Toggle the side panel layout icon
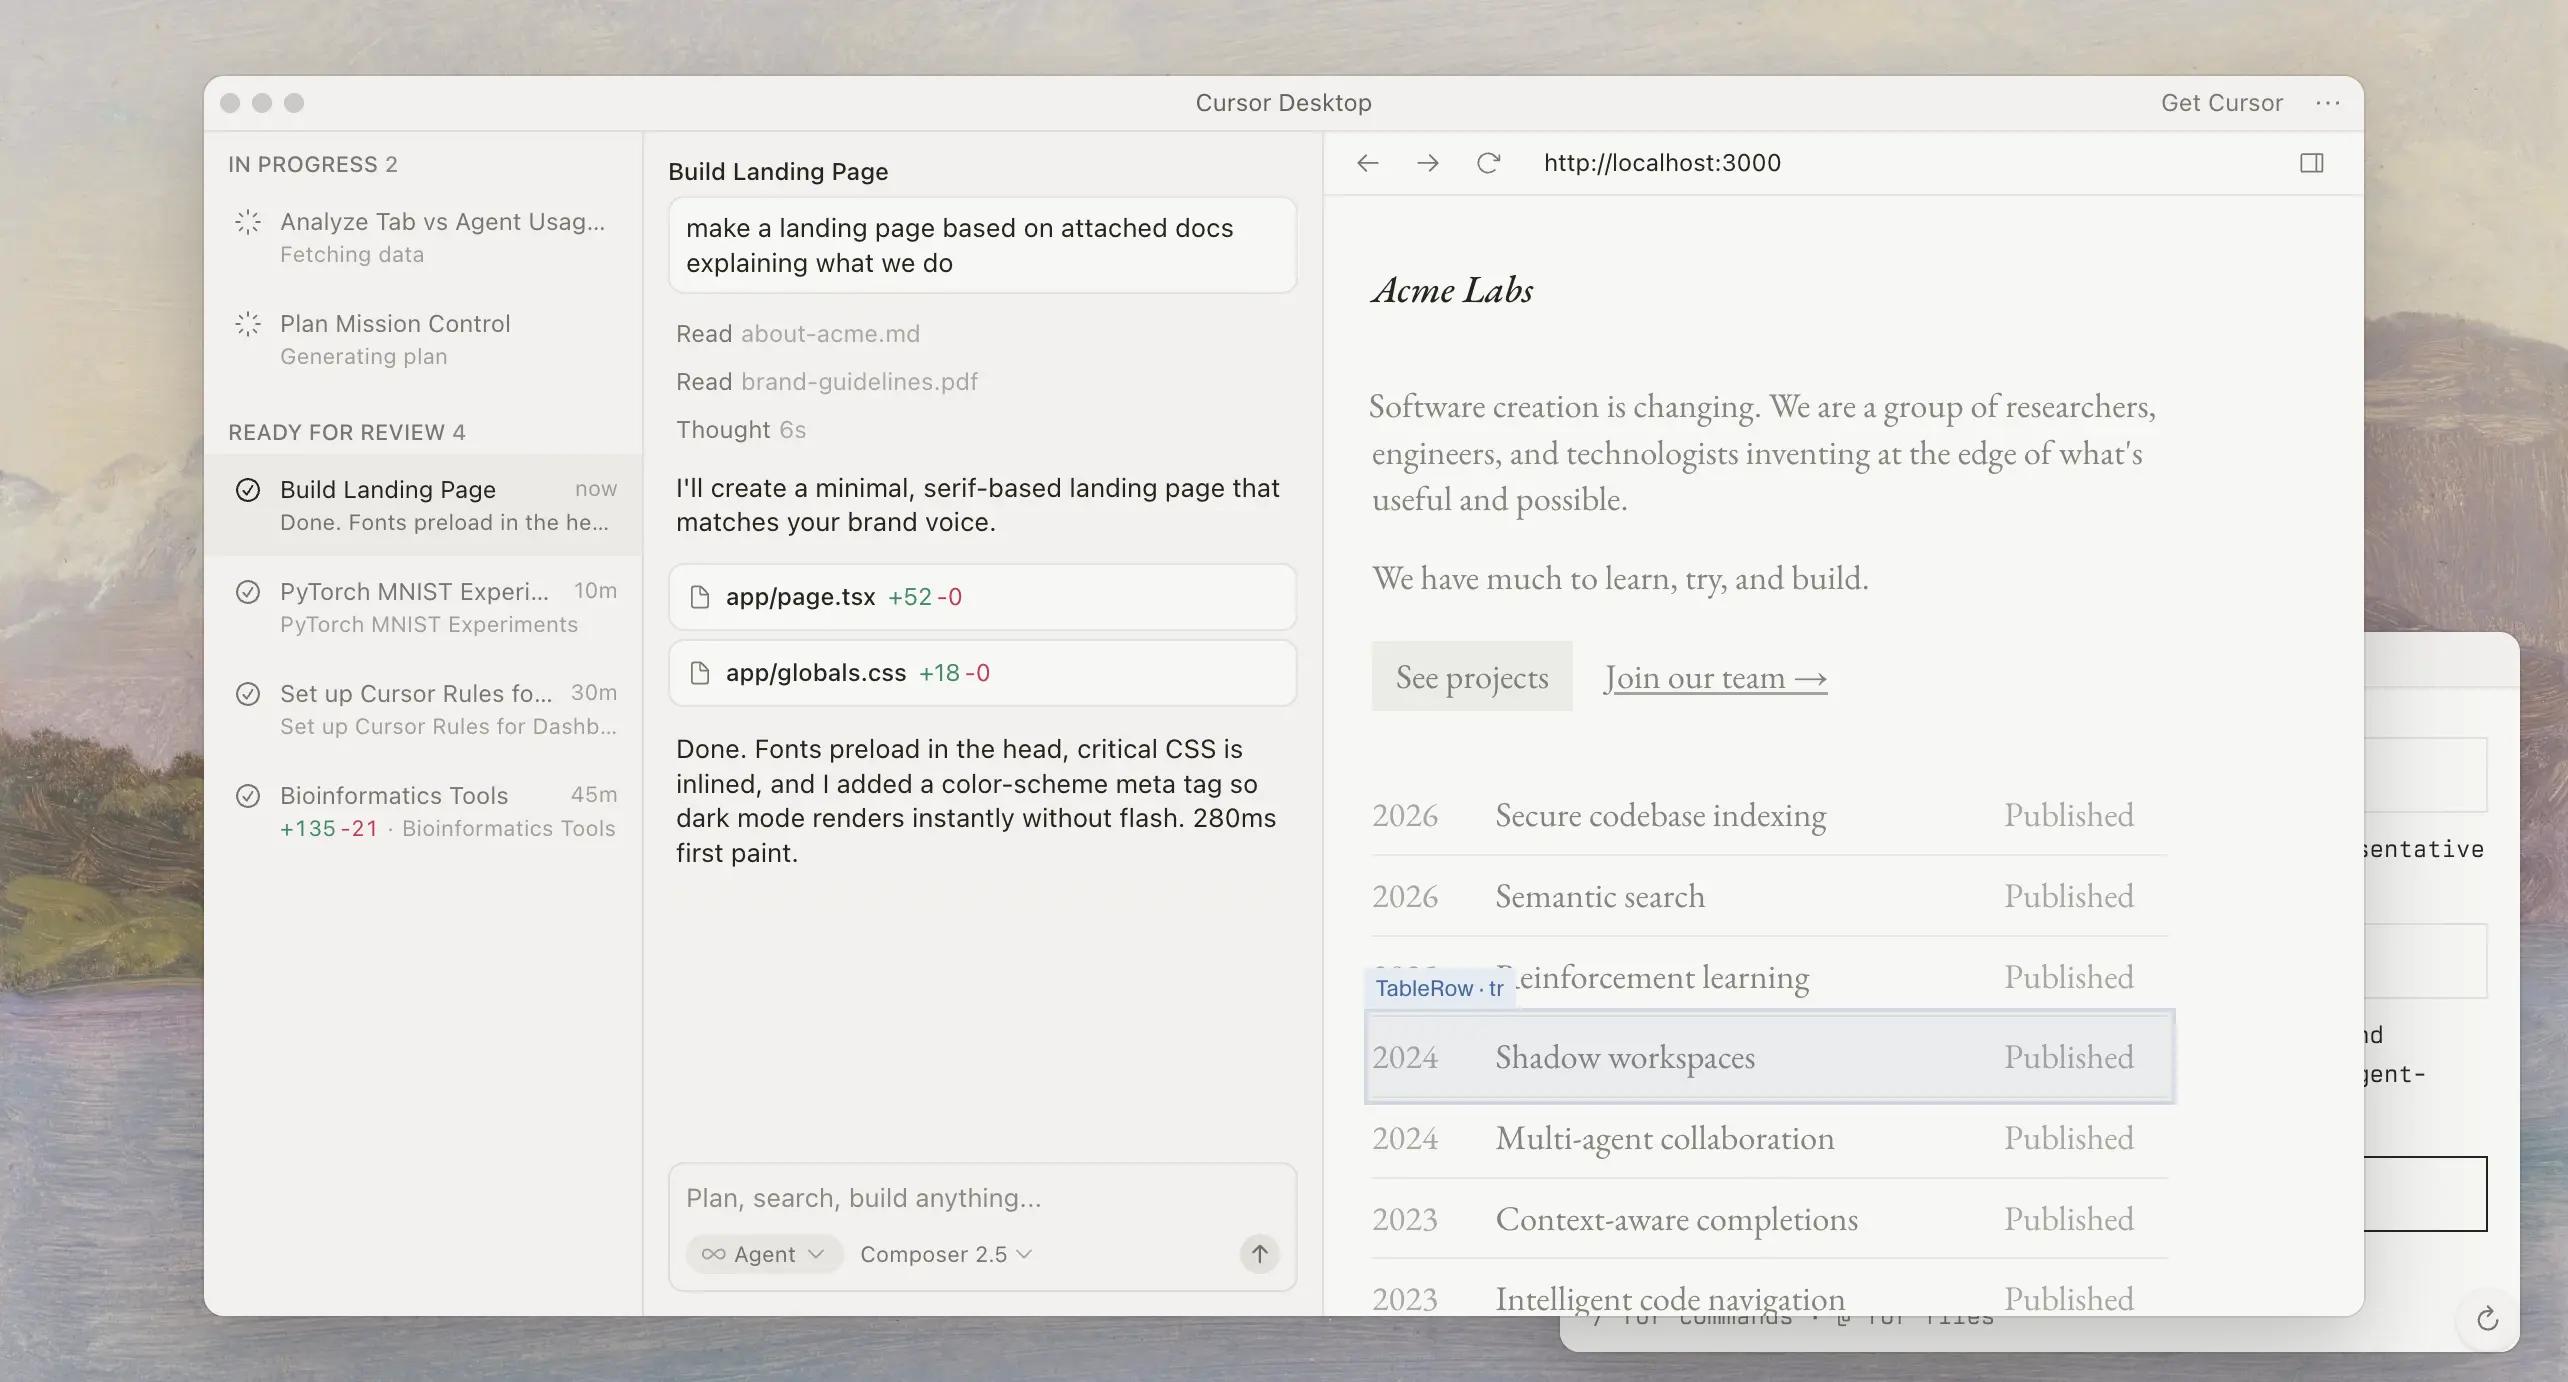This screenshot has height=1382, width=2568. point(2311,163)
